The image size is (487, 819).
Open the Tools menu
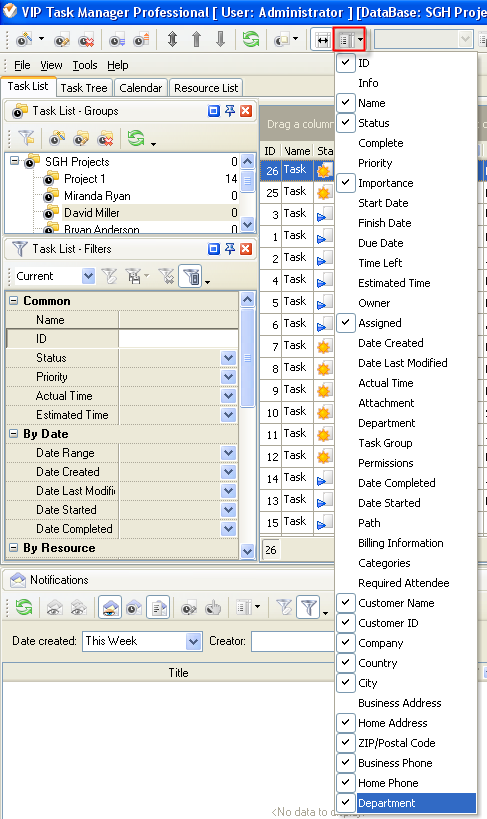coord(85,65)
